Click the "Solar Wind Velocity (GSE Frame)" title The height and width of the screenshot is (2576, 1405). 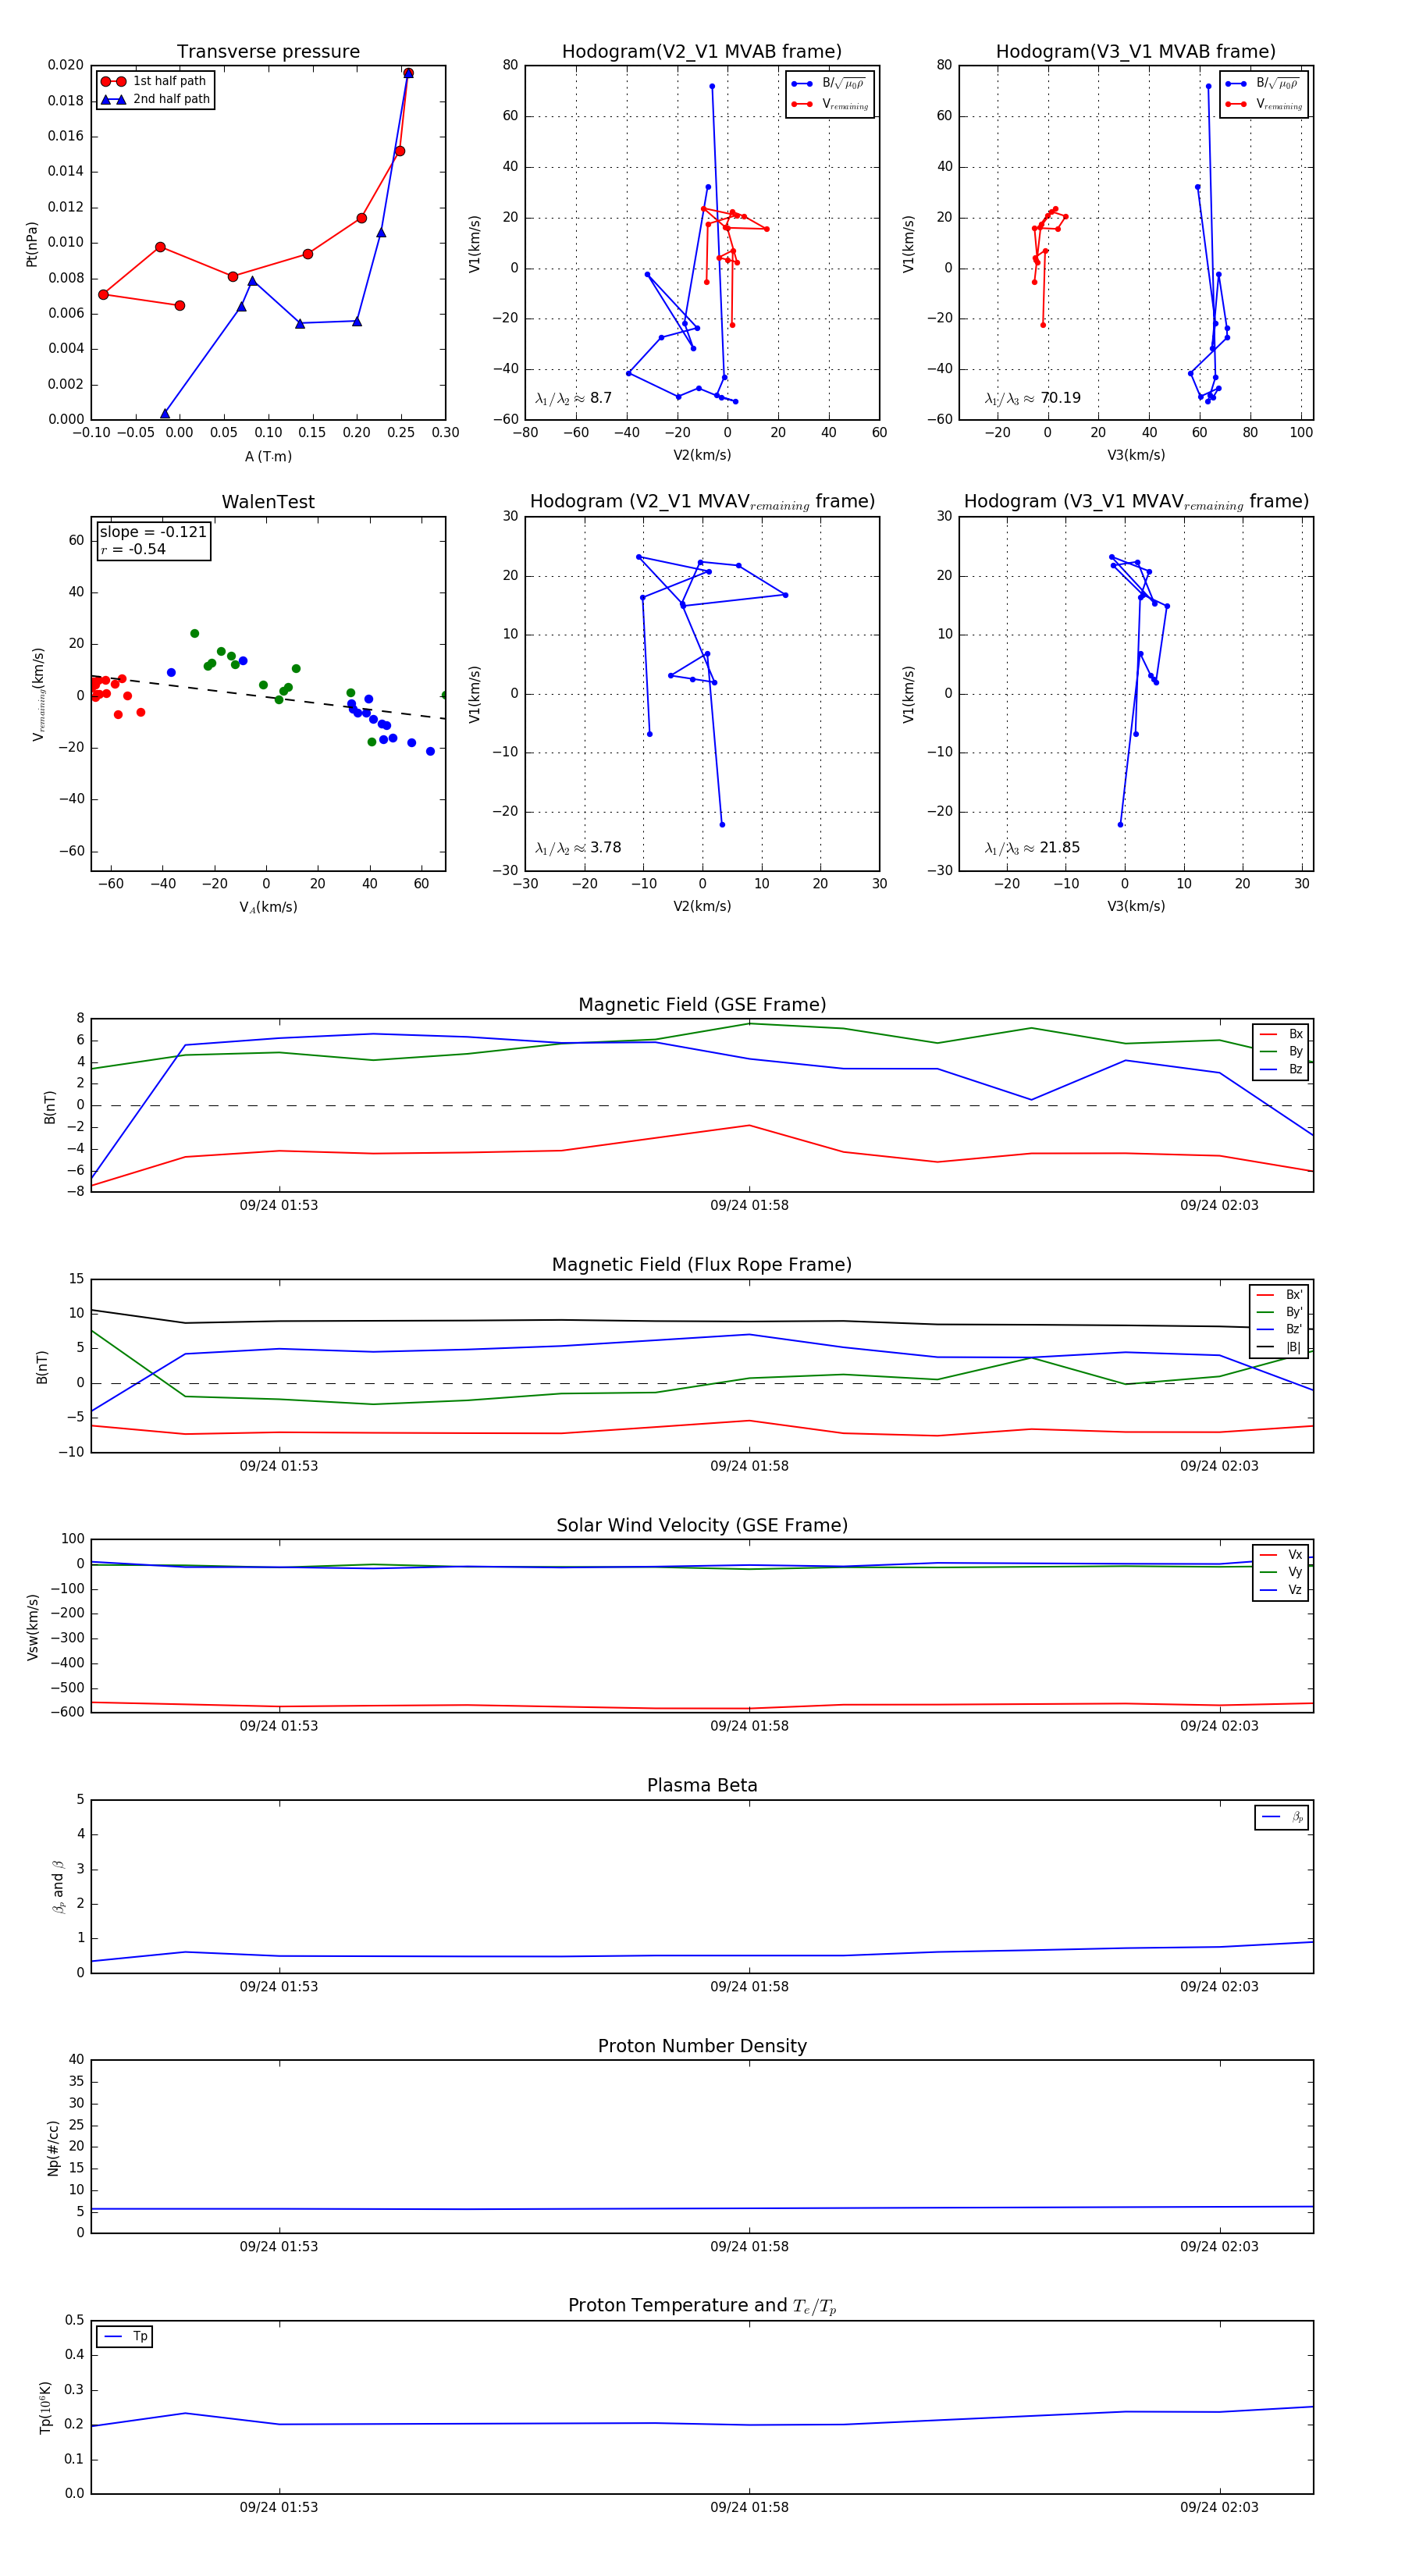coord(702,1525)
